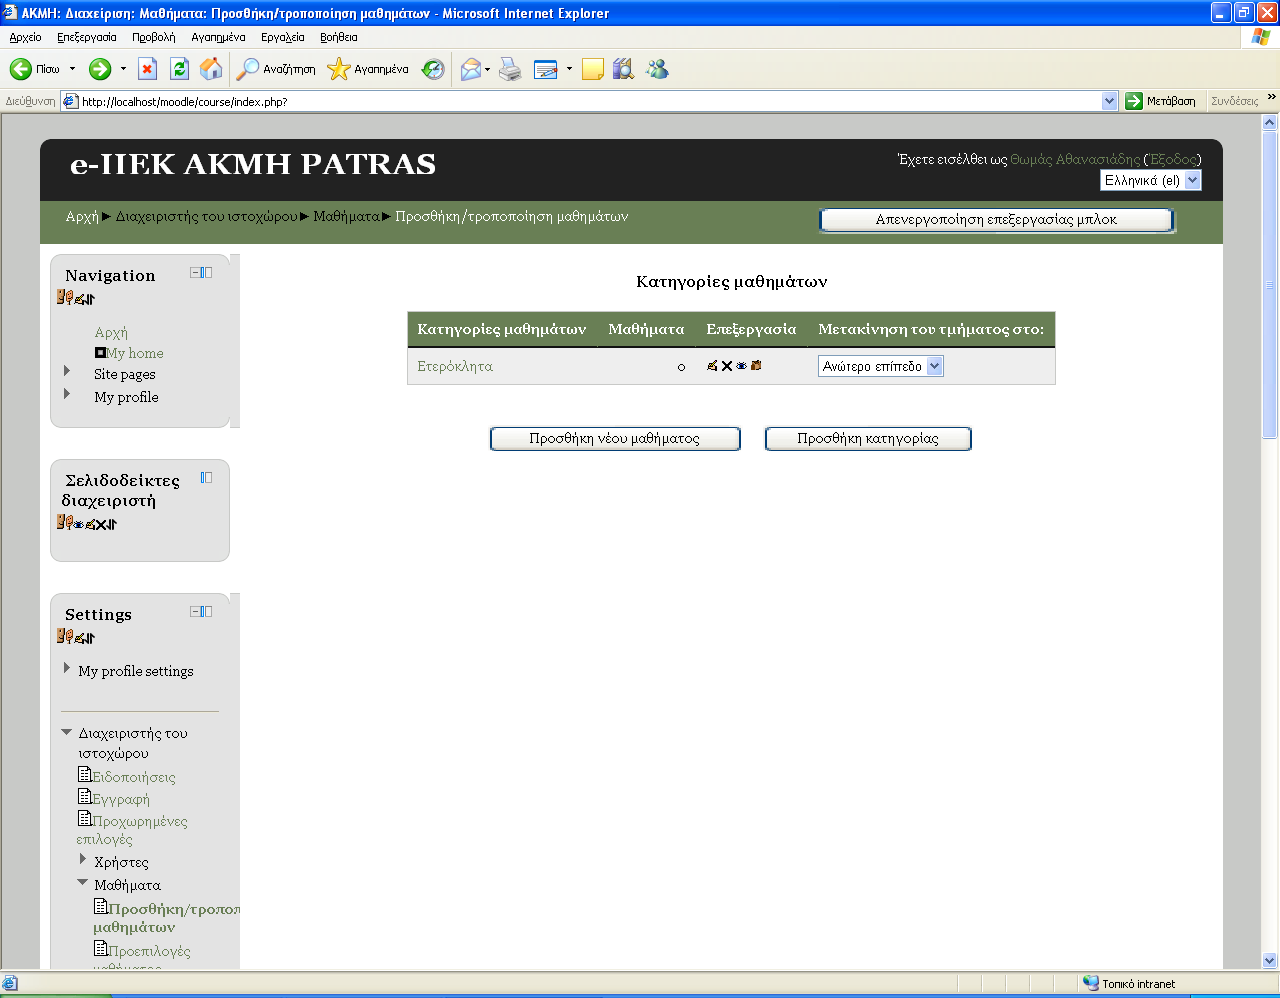This screenshot has width=1280, height=998.
Task: Click into the address URL field
Action: 590,101
